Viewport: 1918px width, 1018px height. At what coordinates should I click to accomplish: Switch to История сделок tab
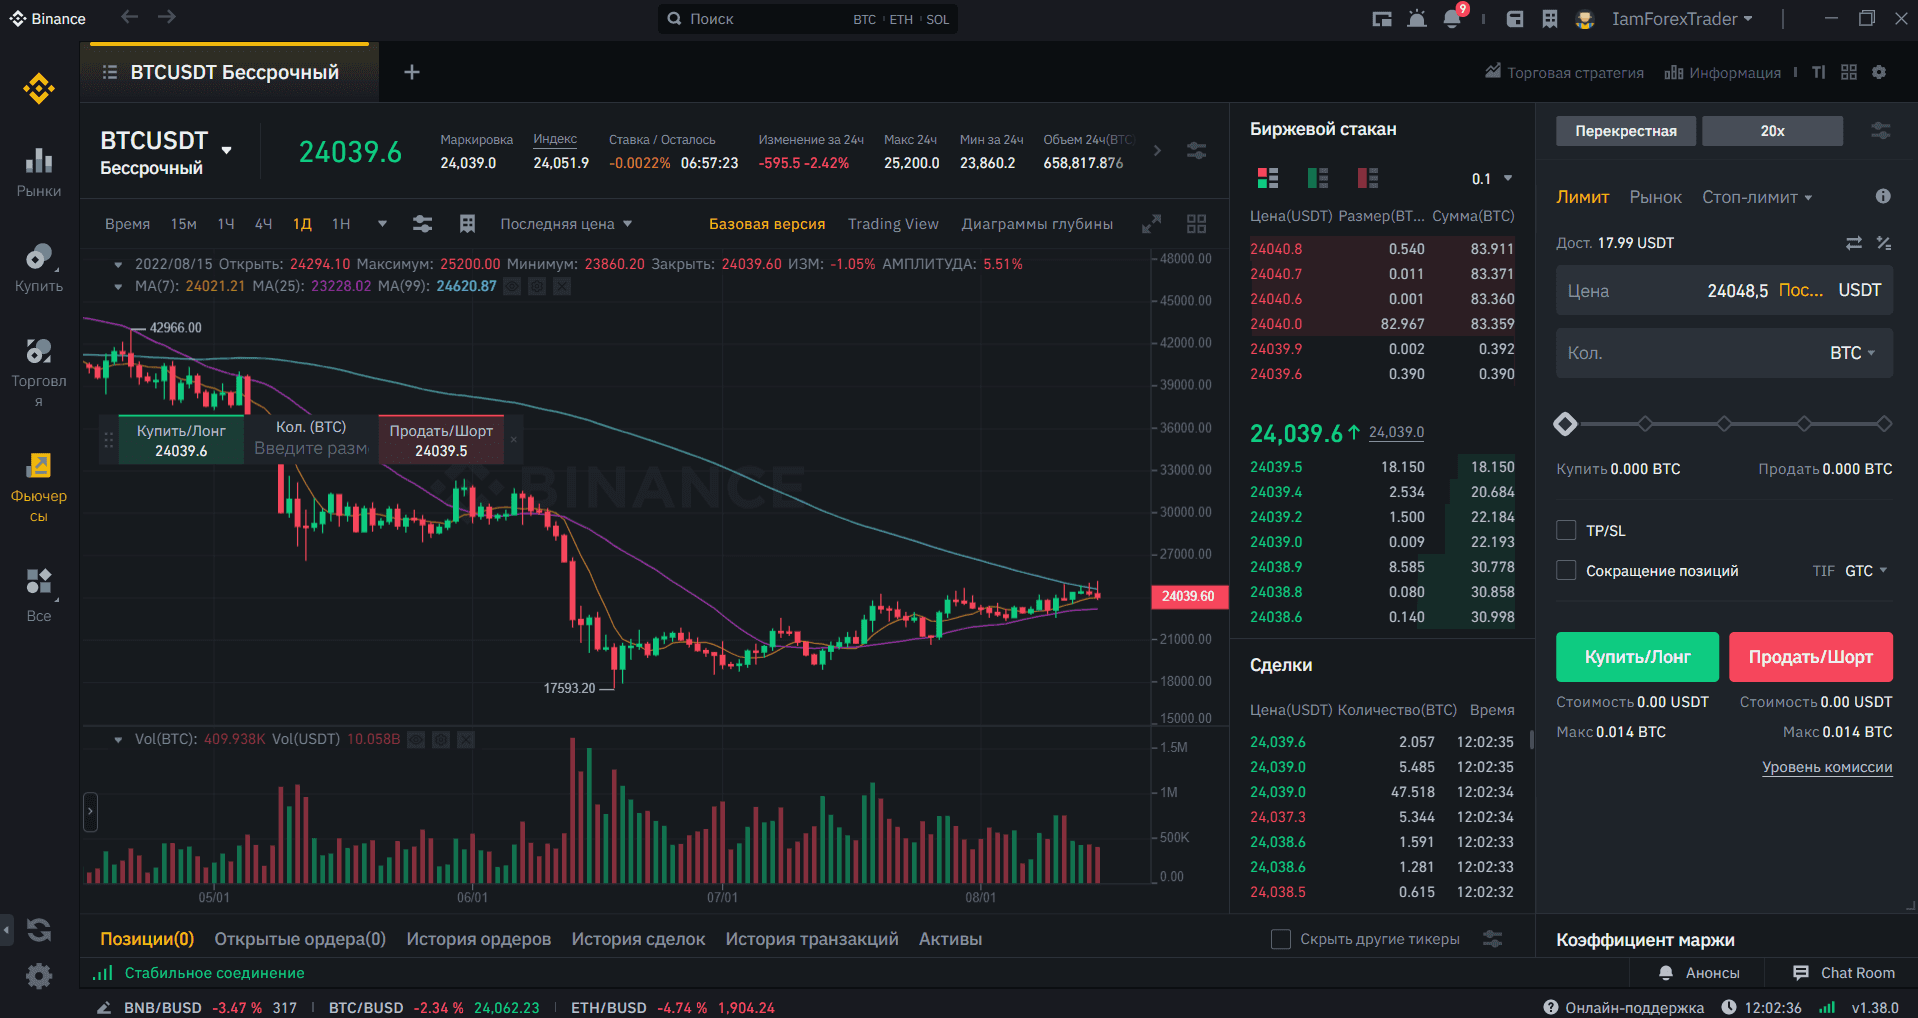pos(638,939)
